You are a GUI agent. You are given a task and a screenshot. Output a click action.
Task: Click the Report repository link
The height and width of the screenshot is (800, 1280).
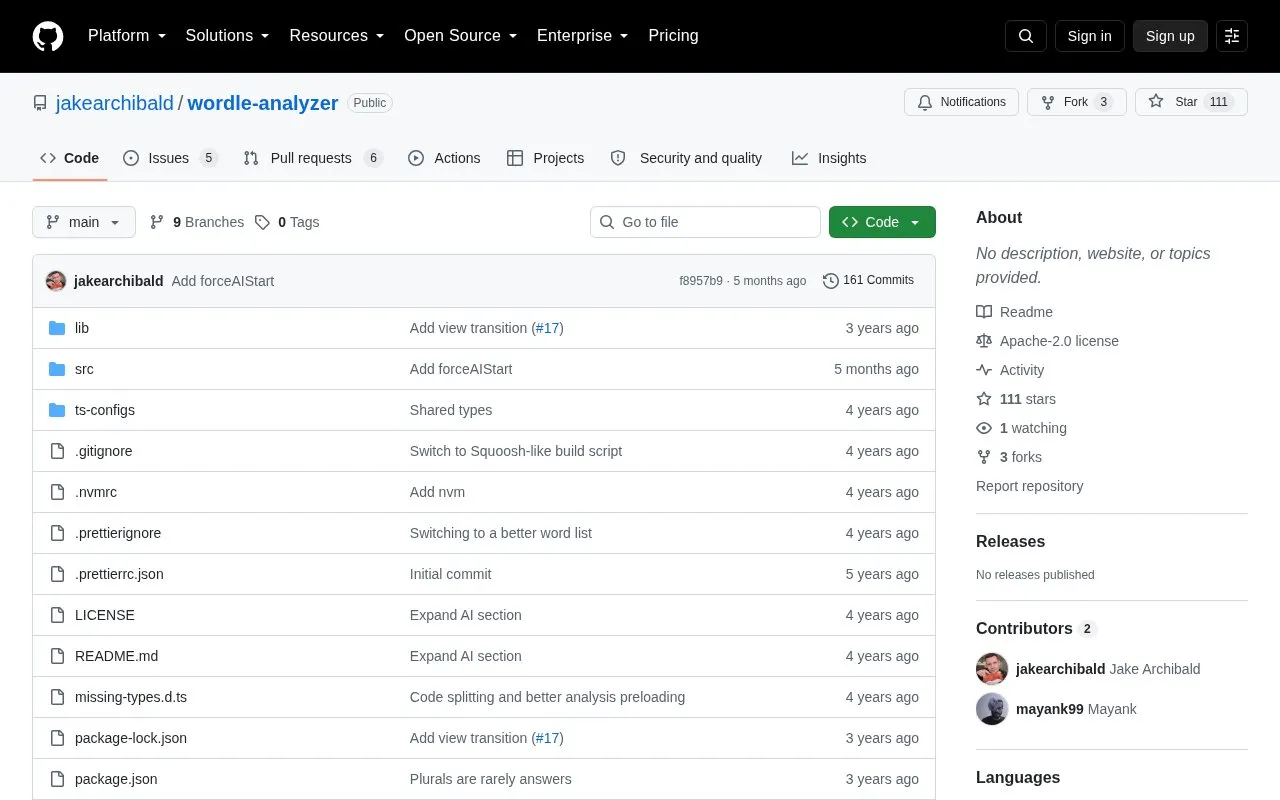[1030, 486]
